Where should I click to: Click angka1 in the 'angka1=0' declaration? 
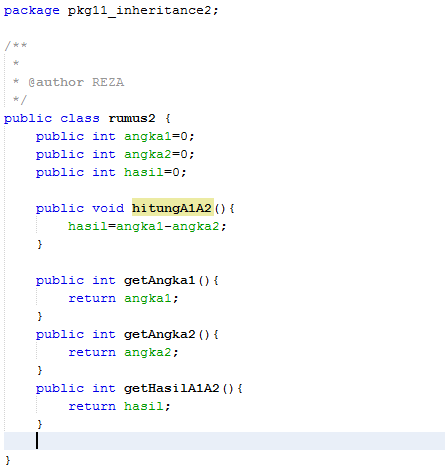pyautogui.click(x=148, y=136)
